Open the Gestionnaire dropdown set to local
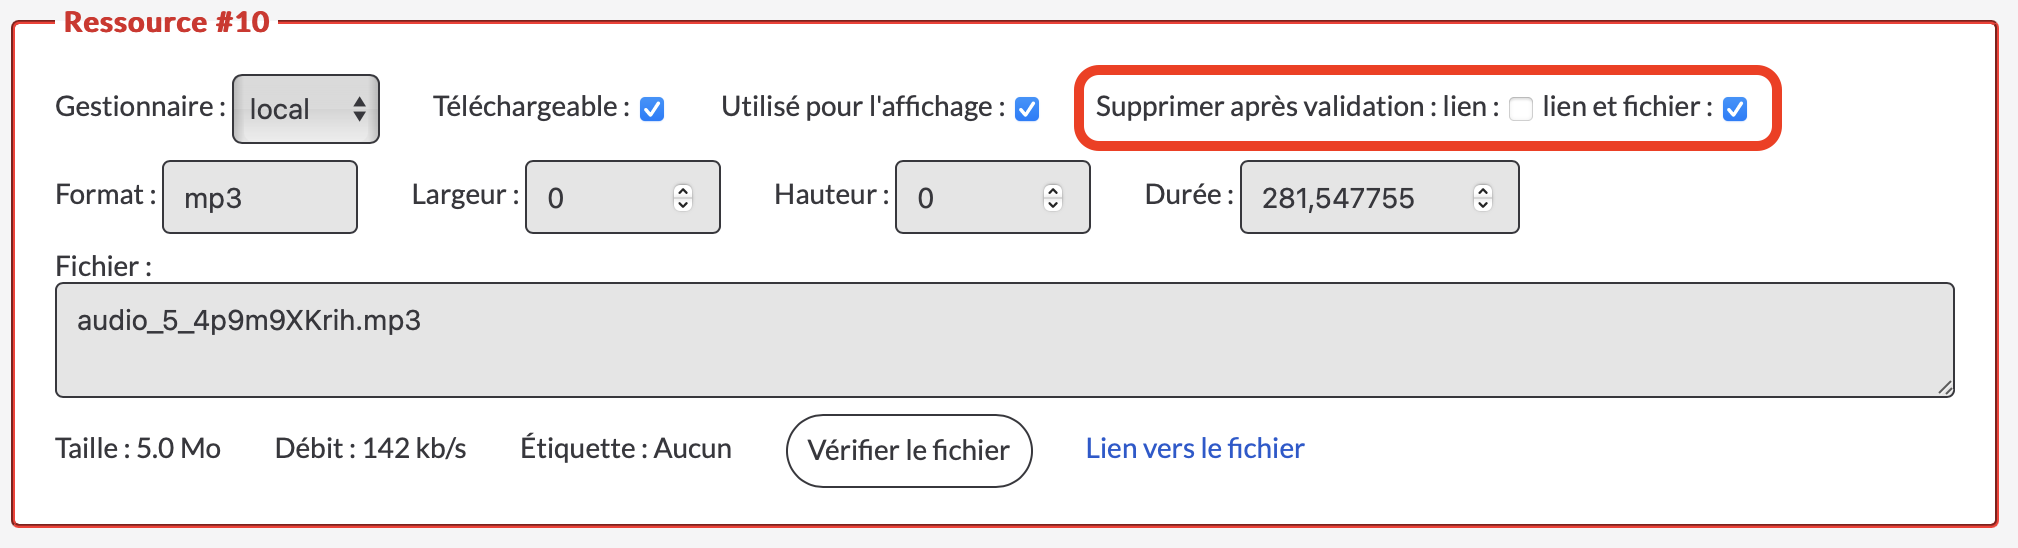Screen dimensions: 2018x548 click(x=305, y=109)
